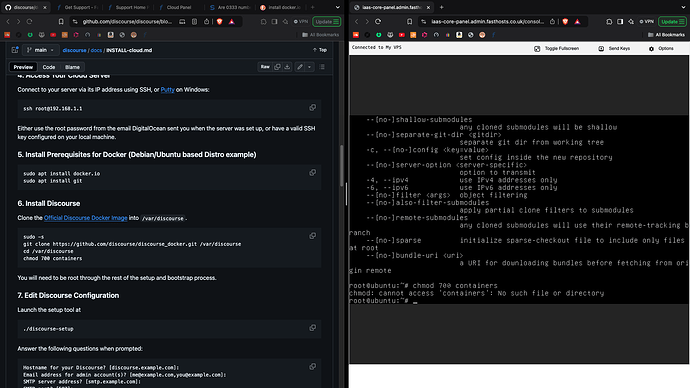Screen dimensions: 690x388
Task: Open the docs folder breadcrumb link
Action: pos(96,50)
